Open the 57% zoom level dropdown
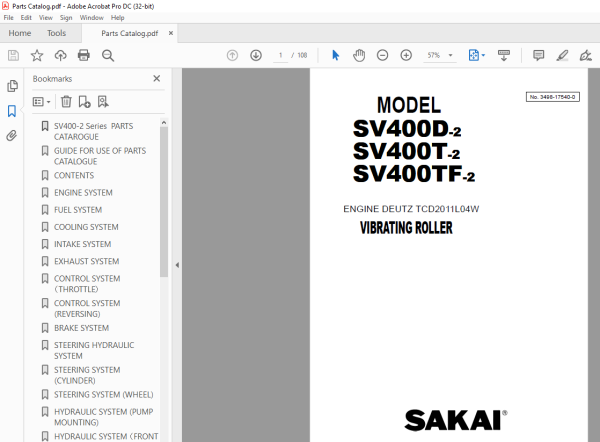 440,55
